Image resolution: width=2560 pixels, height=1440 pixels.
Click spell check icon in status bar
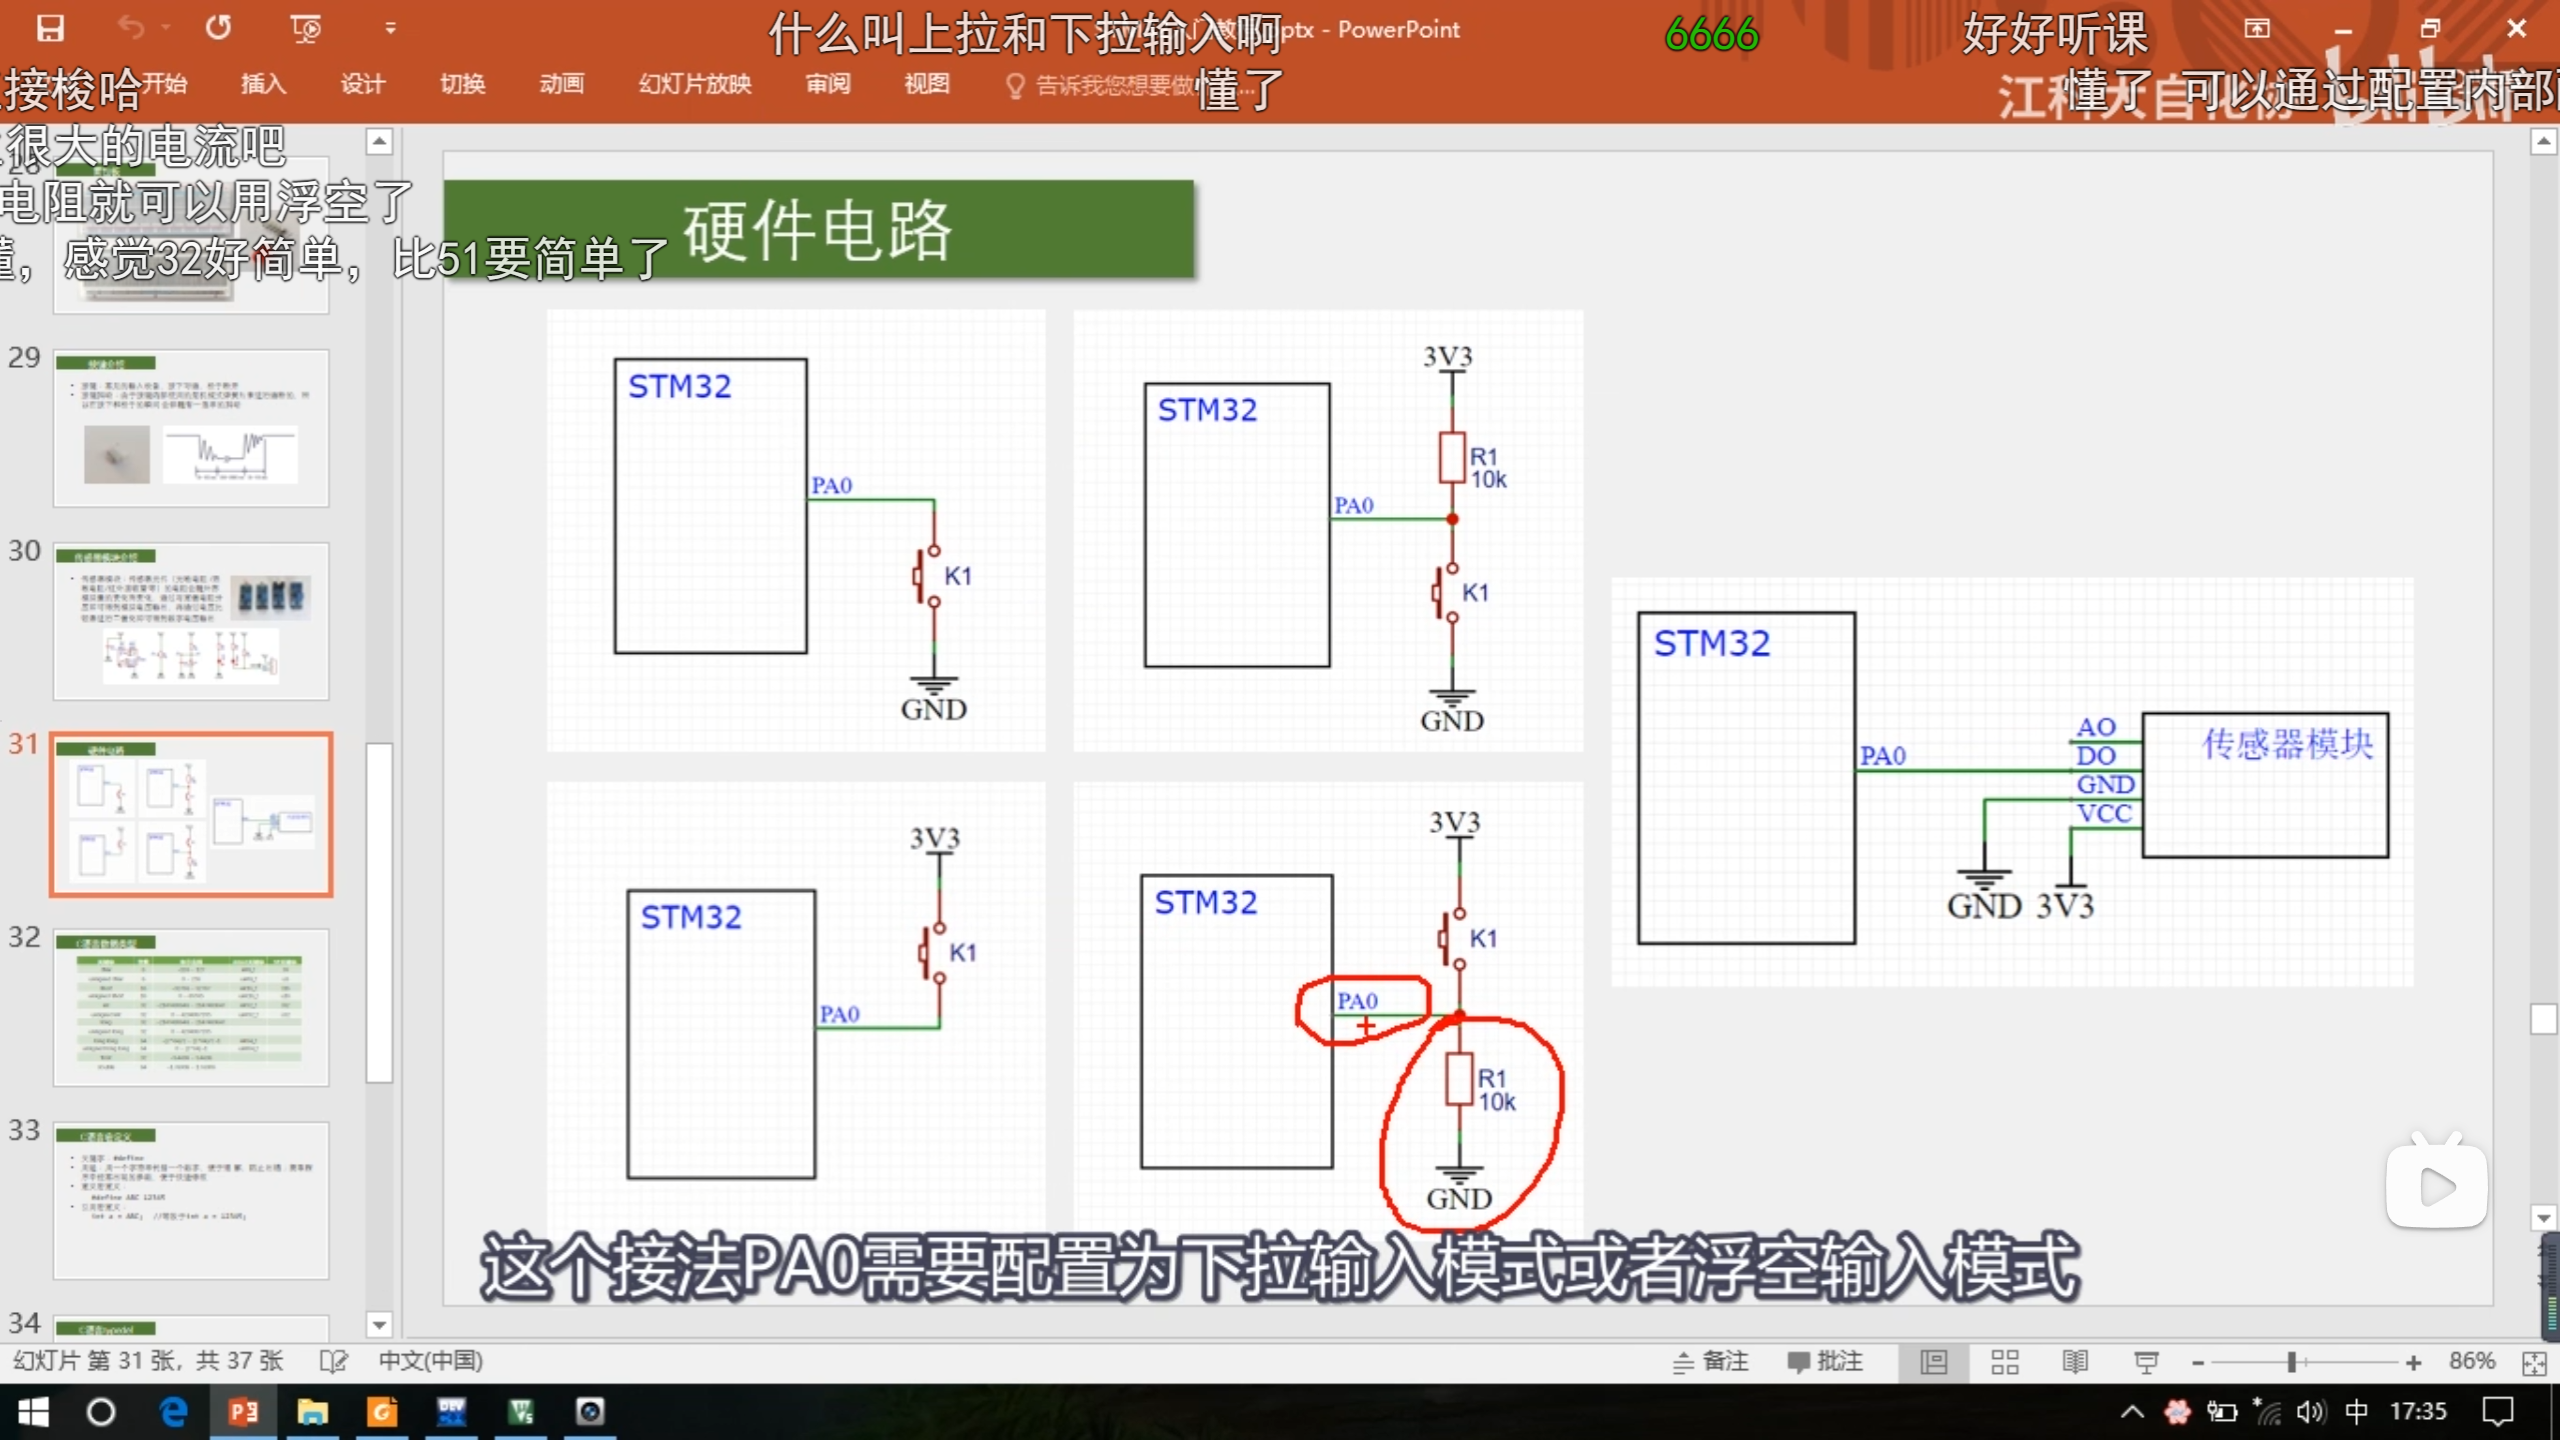click(x=333, y=1361)
